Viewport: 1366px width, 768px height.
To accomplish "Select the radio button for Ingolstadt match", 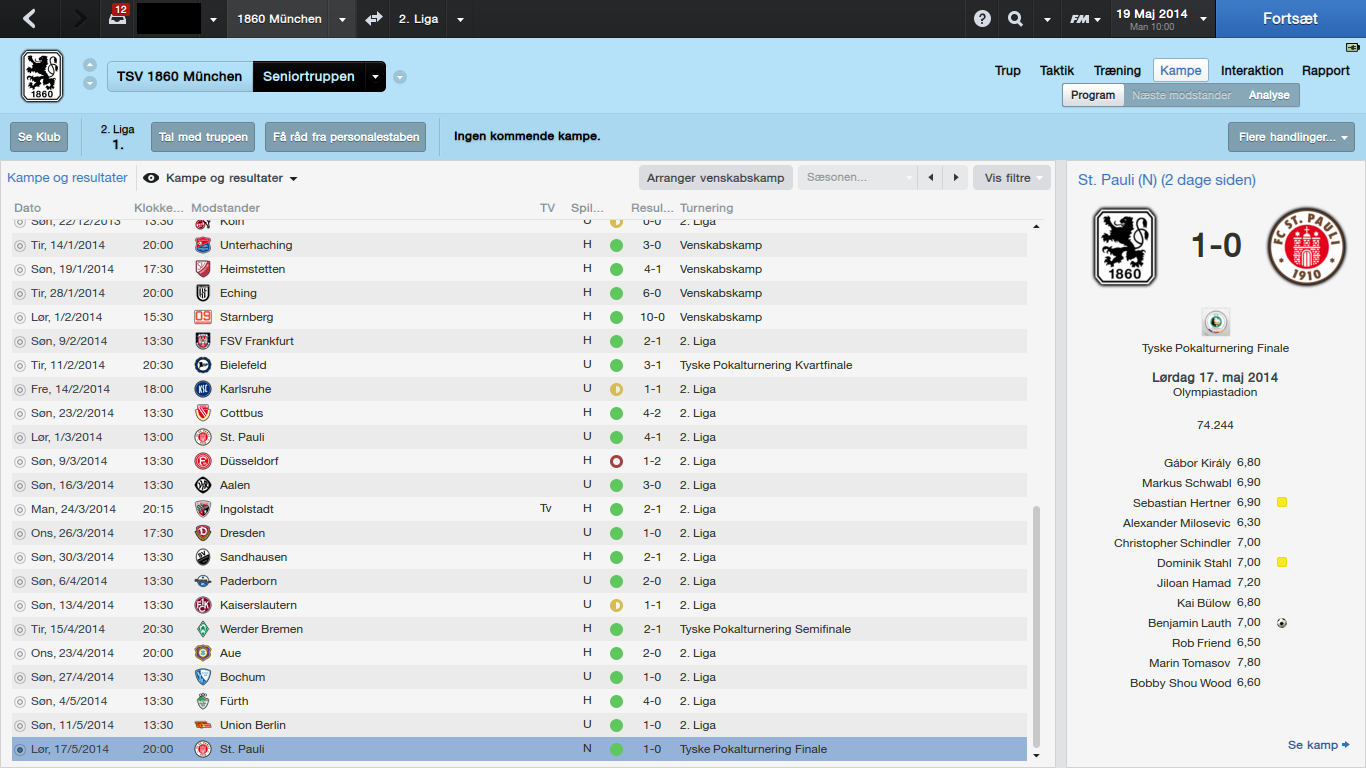I will pyautogui.click(x=20, y=509).
